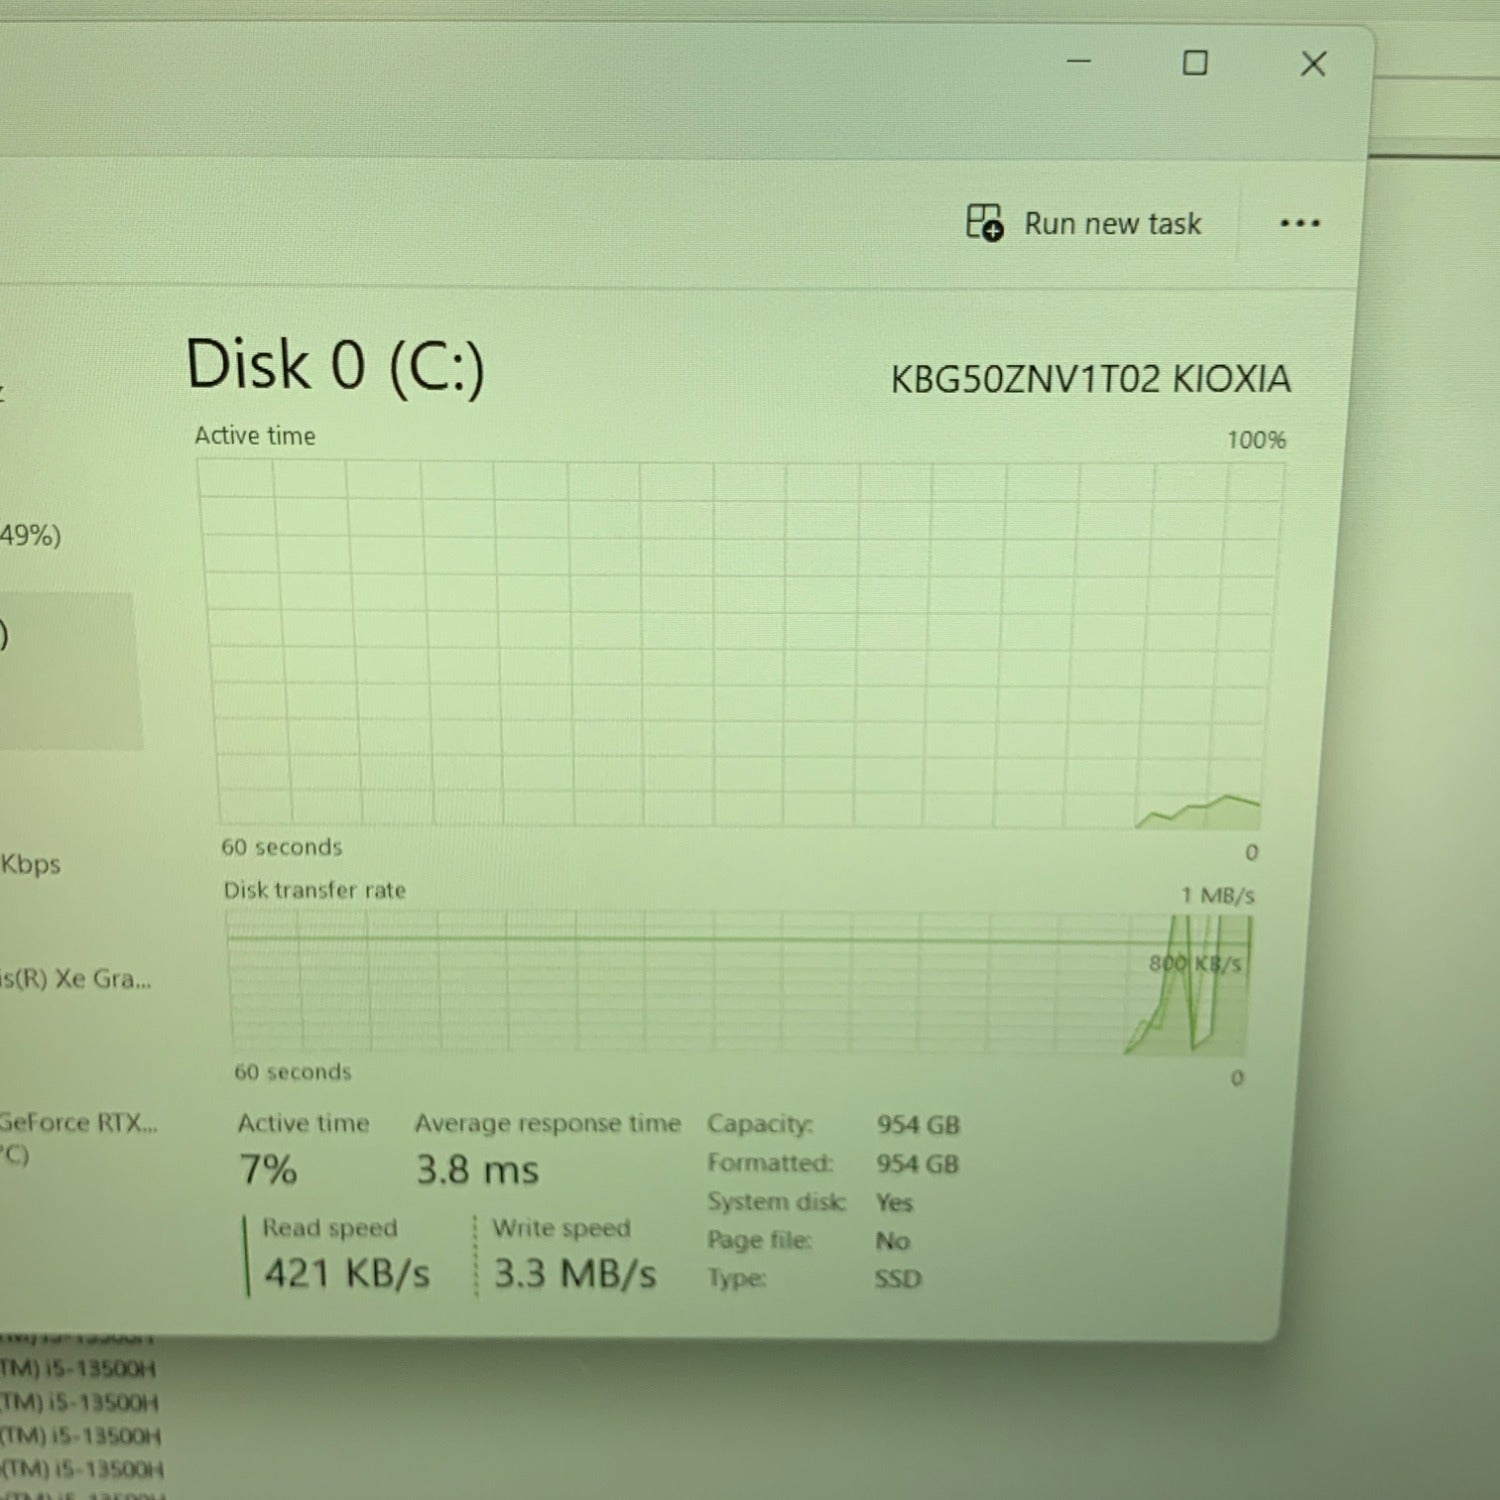The image size is (1500, 1500).
Task: Click the 954 GB Capacity value
Action: coord(917,1125)
